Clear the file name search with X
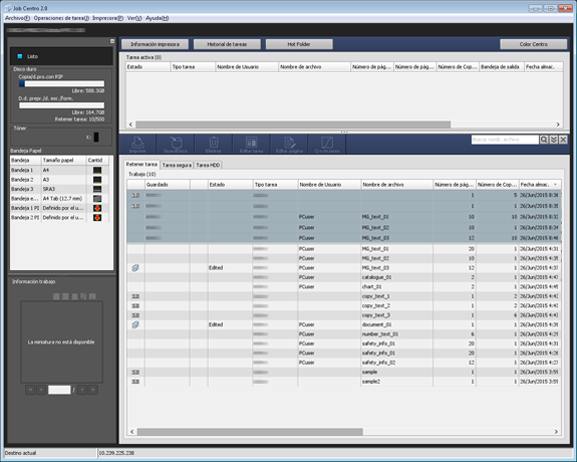The image size is (577, 462). coord(563,140)
